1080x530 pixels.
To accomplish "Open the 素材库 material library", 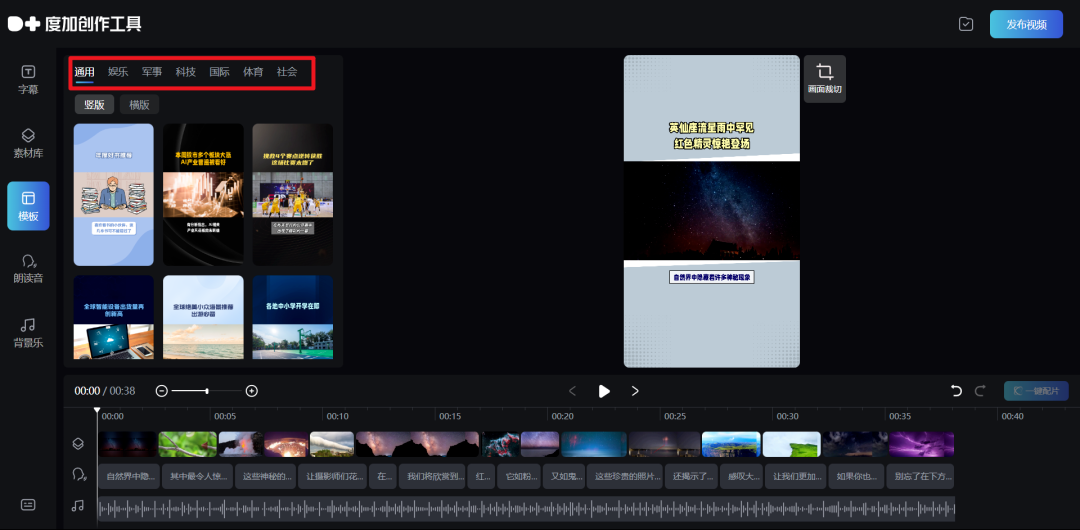I will pos(28,143).
